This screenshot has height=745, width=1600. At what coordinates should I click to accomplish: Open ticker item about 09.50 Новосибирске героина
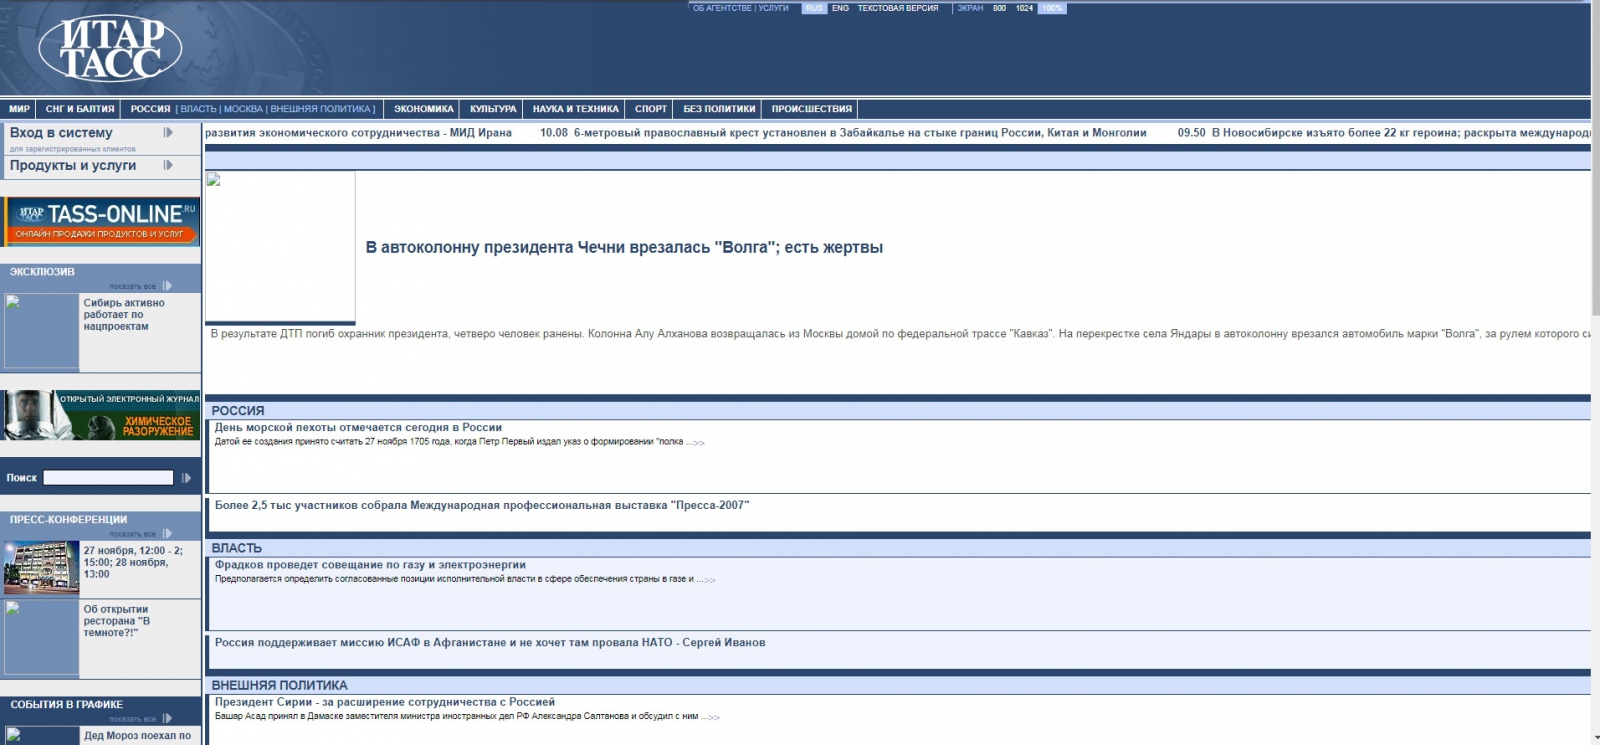1384,133
